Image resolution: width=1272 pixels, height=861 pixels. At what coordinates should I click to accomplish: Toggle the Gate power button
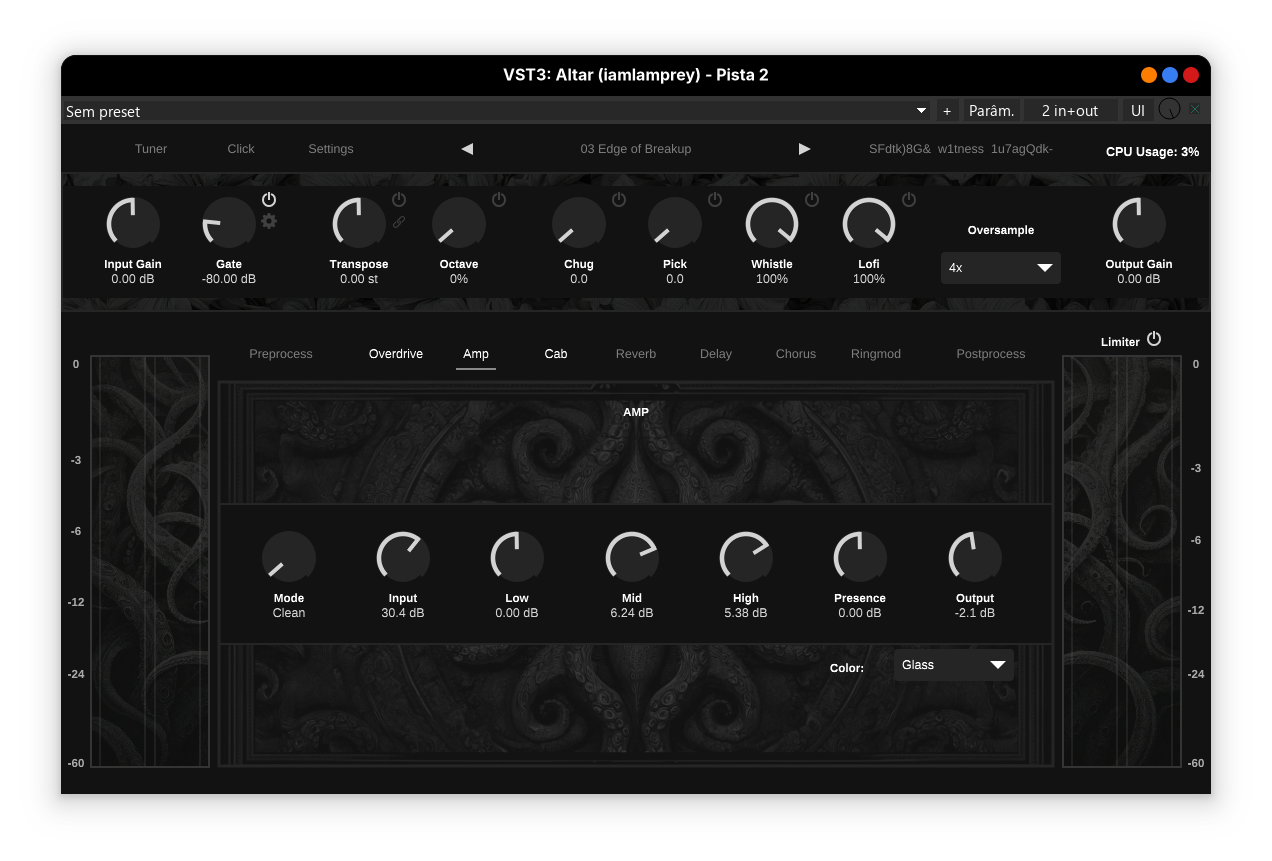click(x=269, y=200)
